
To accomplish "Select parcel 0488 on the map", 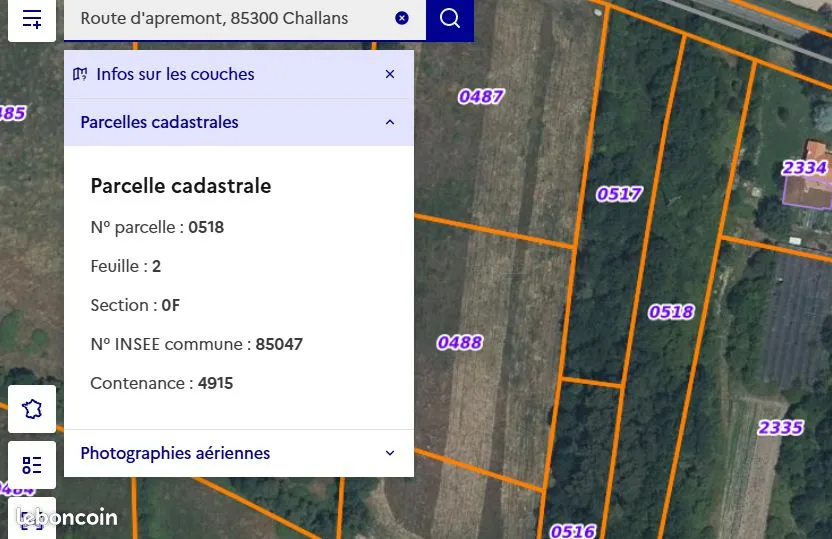I will (x=460, y=342).
